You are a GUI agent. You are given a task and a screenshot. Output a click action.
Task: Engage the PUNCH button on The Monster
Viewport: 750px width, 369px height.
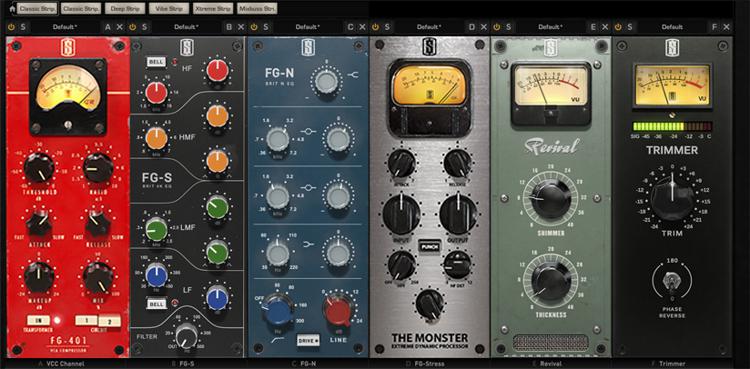tap(430, 246)
